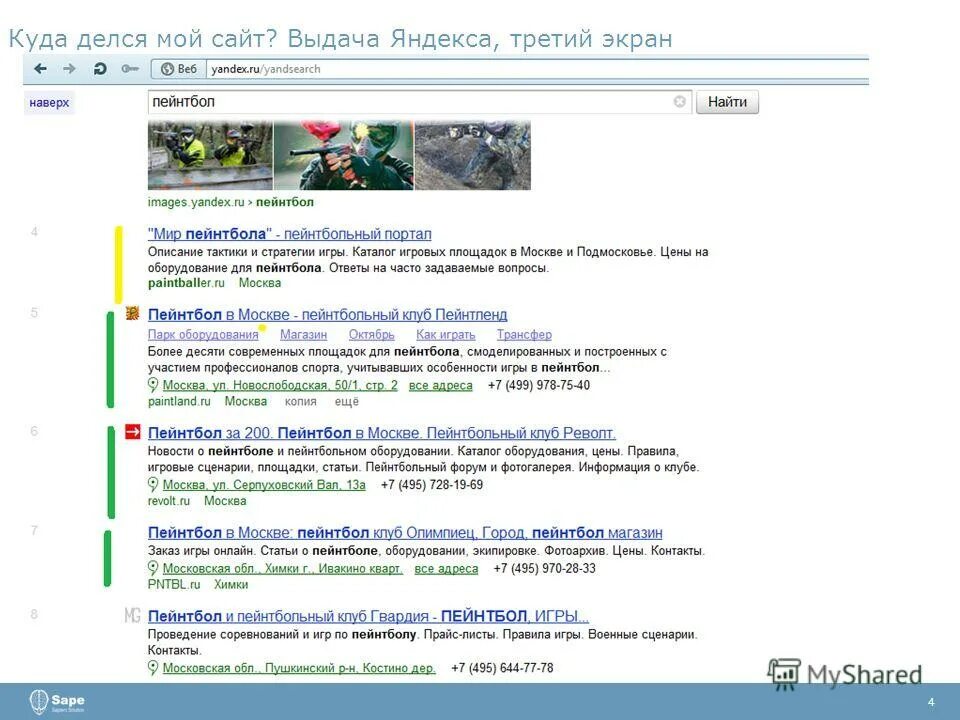
Task: Click Москва region label after paintballer.ru
Action: (x=260, y=283)
